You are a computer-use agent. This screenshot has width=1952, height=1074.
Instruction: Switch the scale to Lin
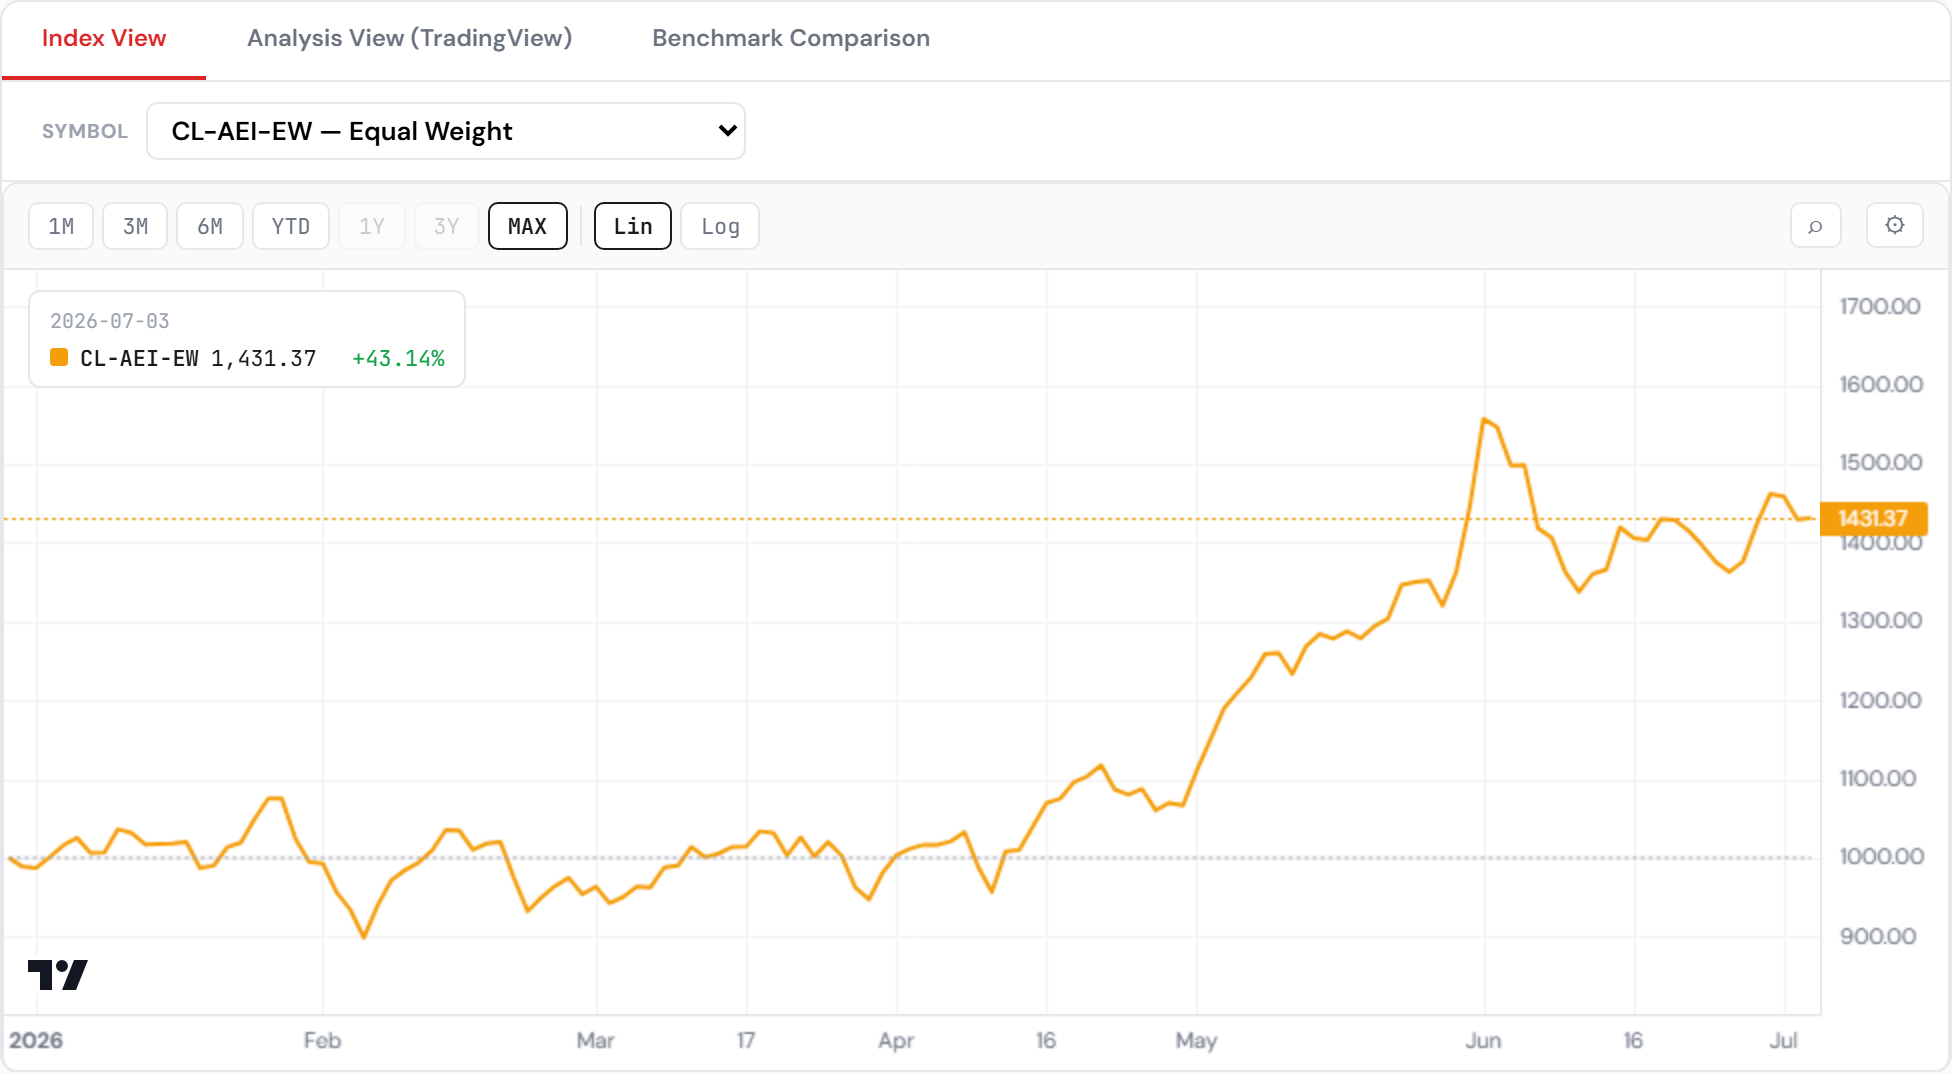click(x=633, y=226)
